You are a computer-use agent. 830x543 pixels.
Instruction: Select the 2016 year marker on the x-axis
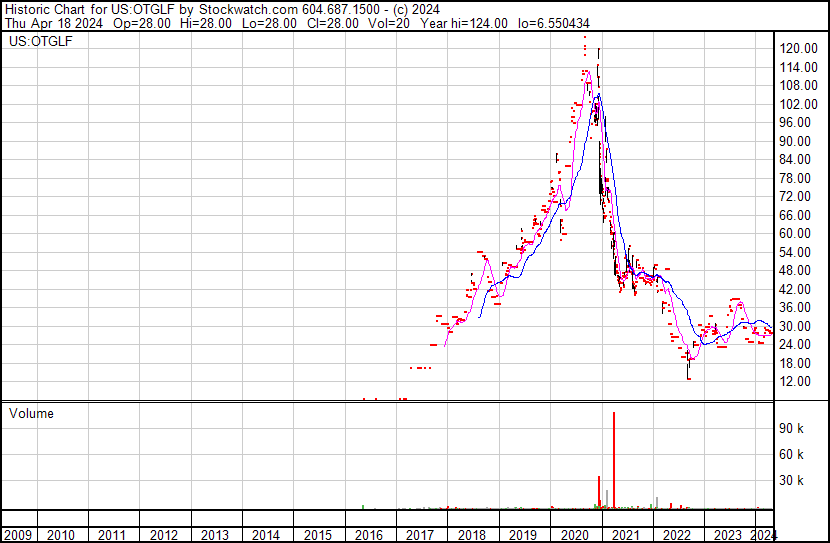coord(370,535)
